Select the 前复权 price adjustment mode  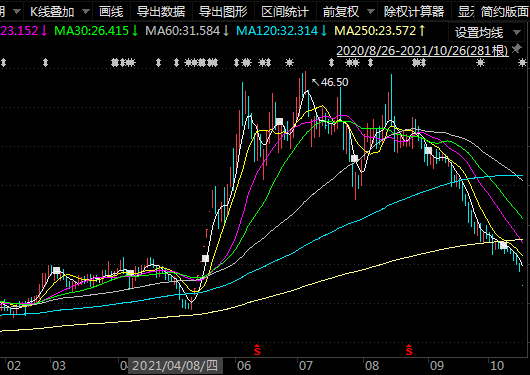tap(341, 12)
